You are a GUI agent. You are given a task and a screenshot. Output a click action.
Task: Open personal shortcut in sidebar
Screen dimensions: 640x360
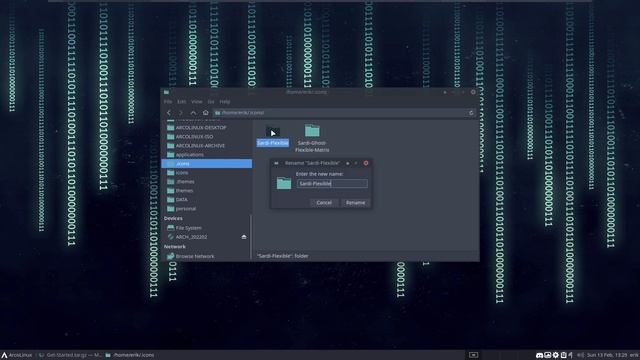[x=207, y=209]
